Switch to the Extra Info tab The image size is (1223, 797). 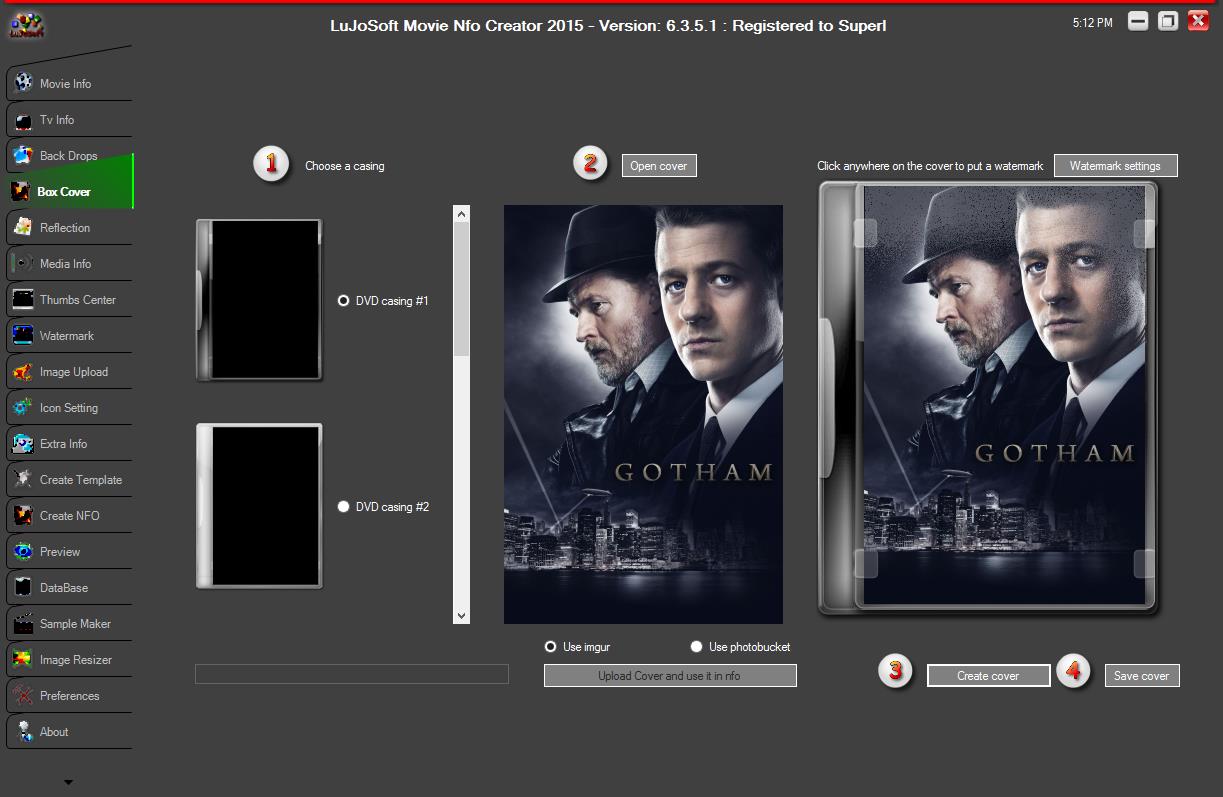[x=69, y=444]
